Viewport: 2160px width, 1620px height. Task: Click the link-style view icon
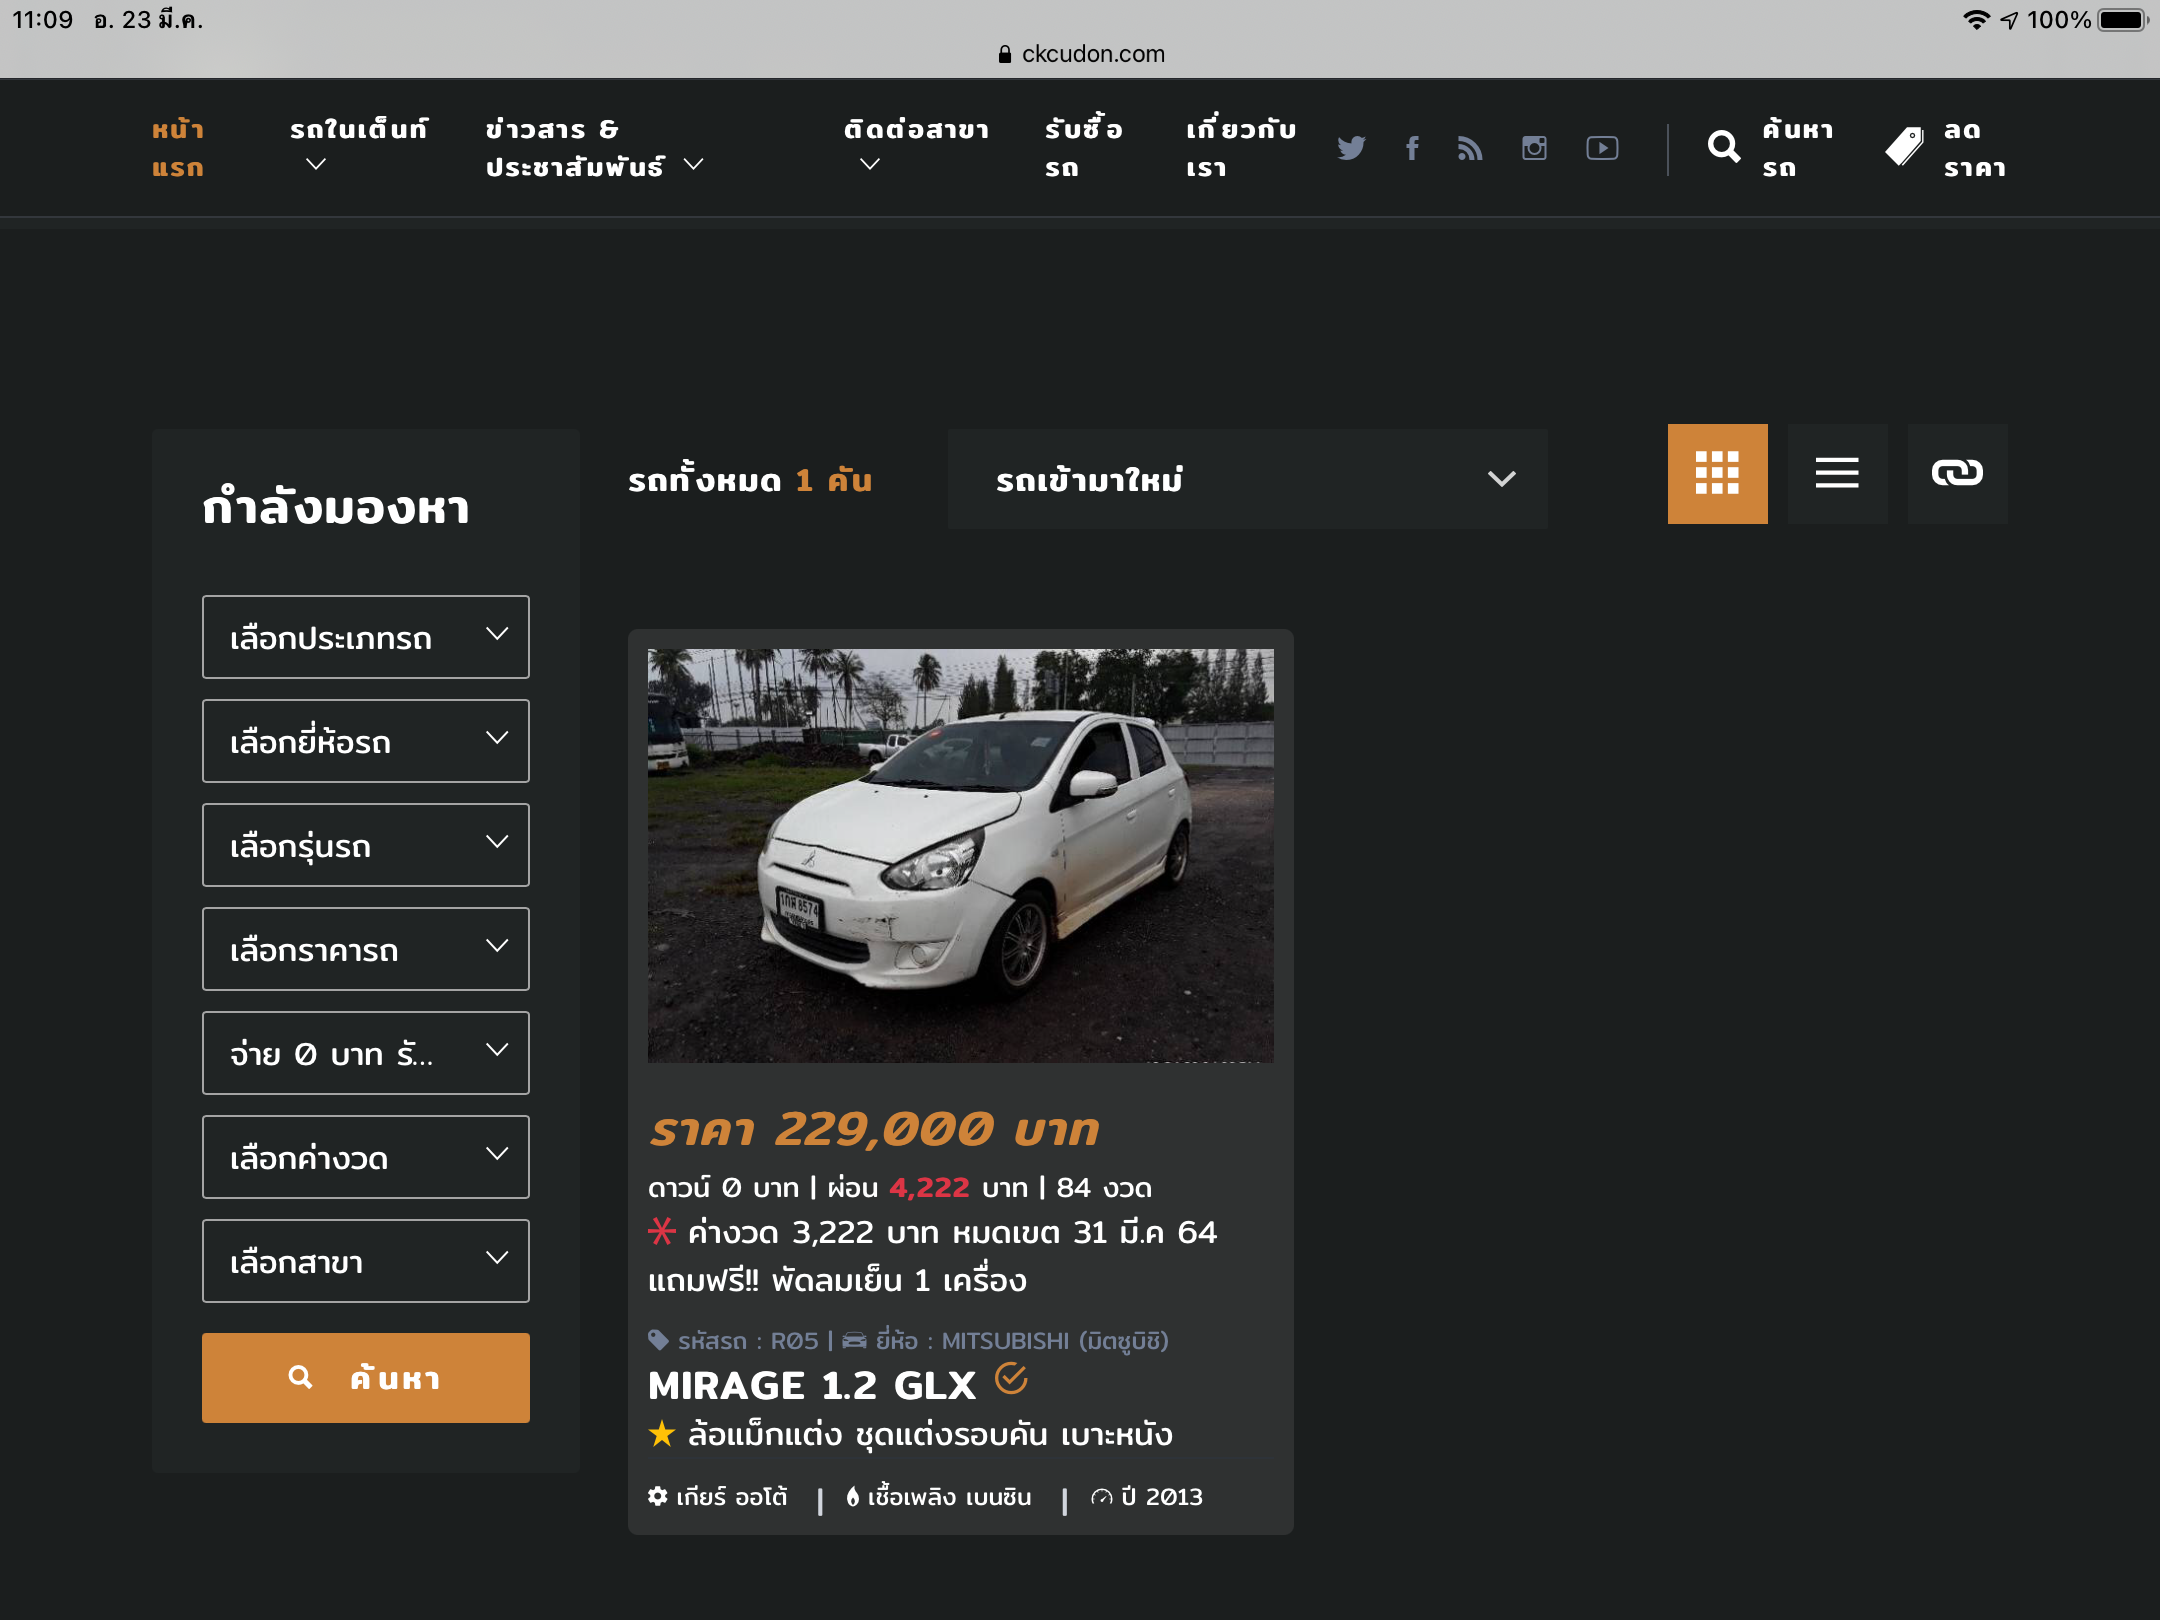tap(1957, 473)
